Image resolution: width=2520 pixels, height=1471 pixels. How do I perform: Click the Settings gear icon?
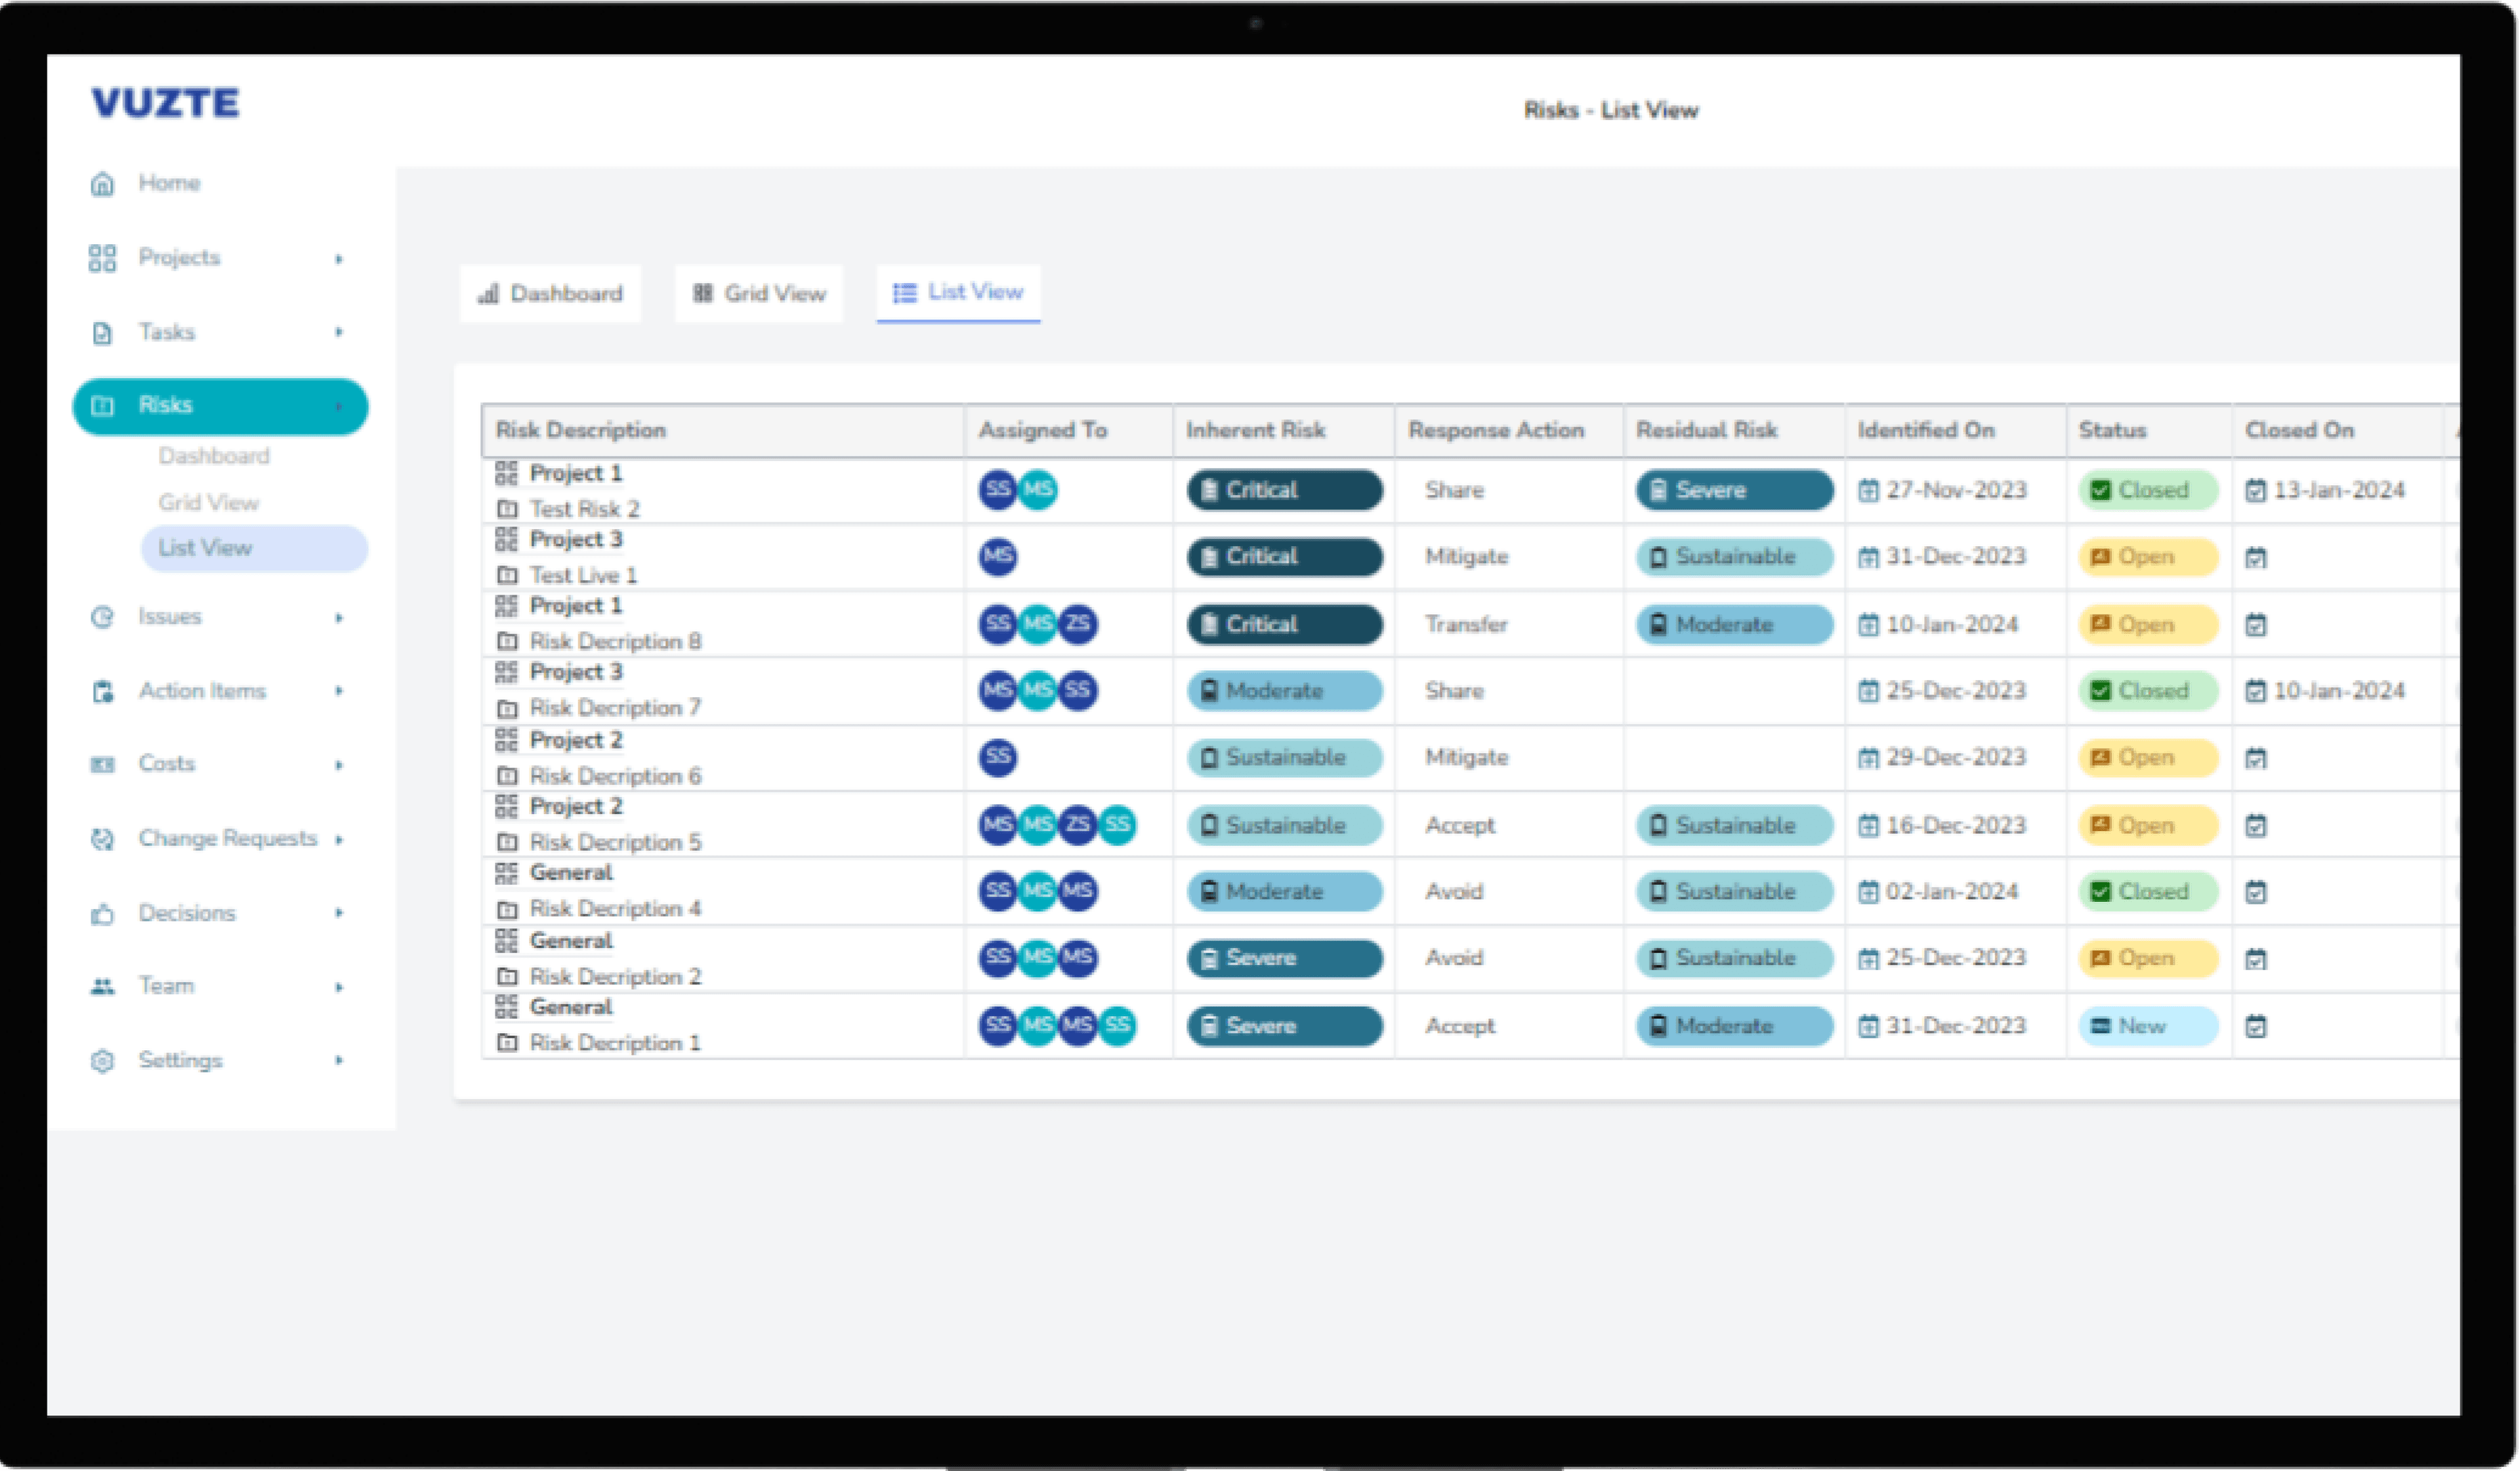coord(102,1061)
